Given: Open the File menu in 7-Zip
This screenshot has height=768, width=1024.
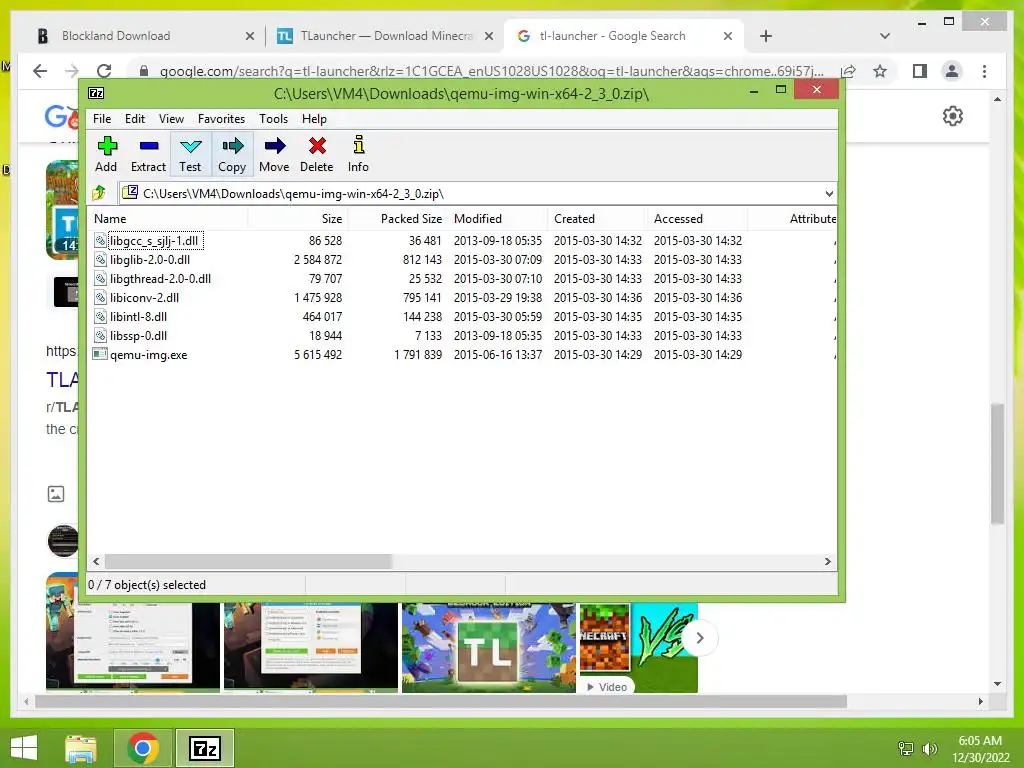Looking at the screenshot, I should [102, 119].
